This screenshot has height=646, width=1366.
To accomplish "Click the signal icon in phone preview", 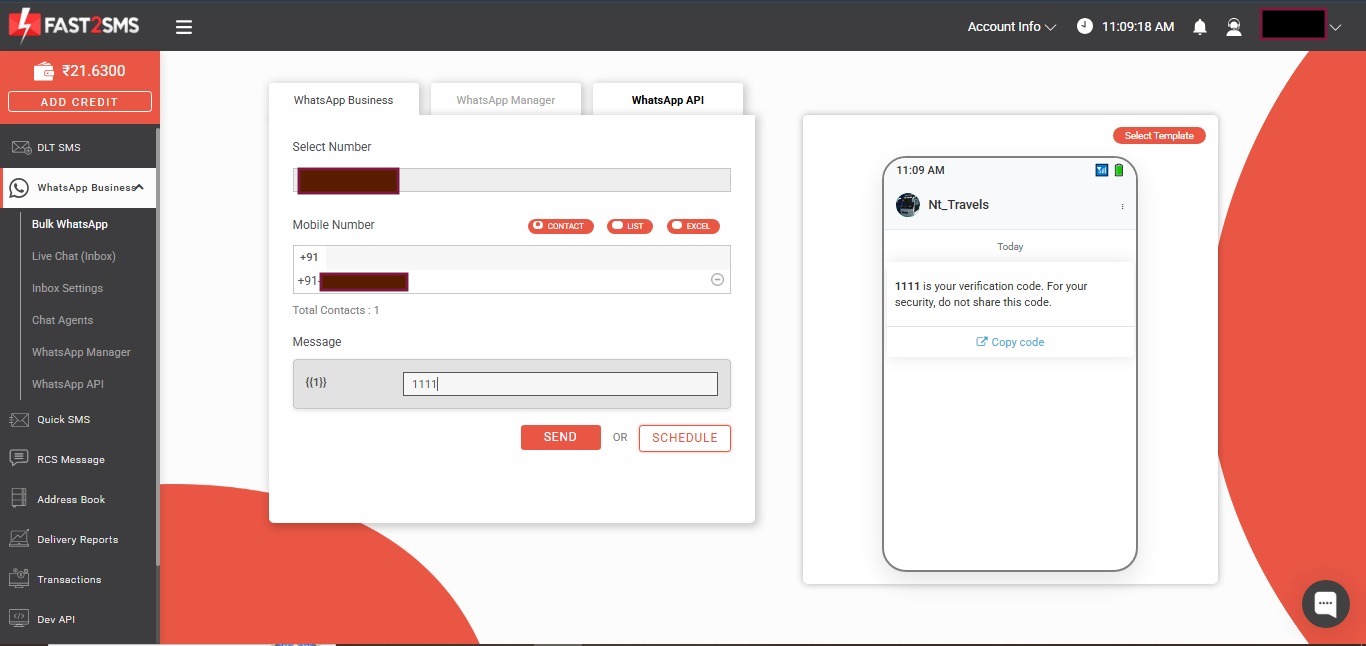I will pyautogui.click(x=1102, y=170).
